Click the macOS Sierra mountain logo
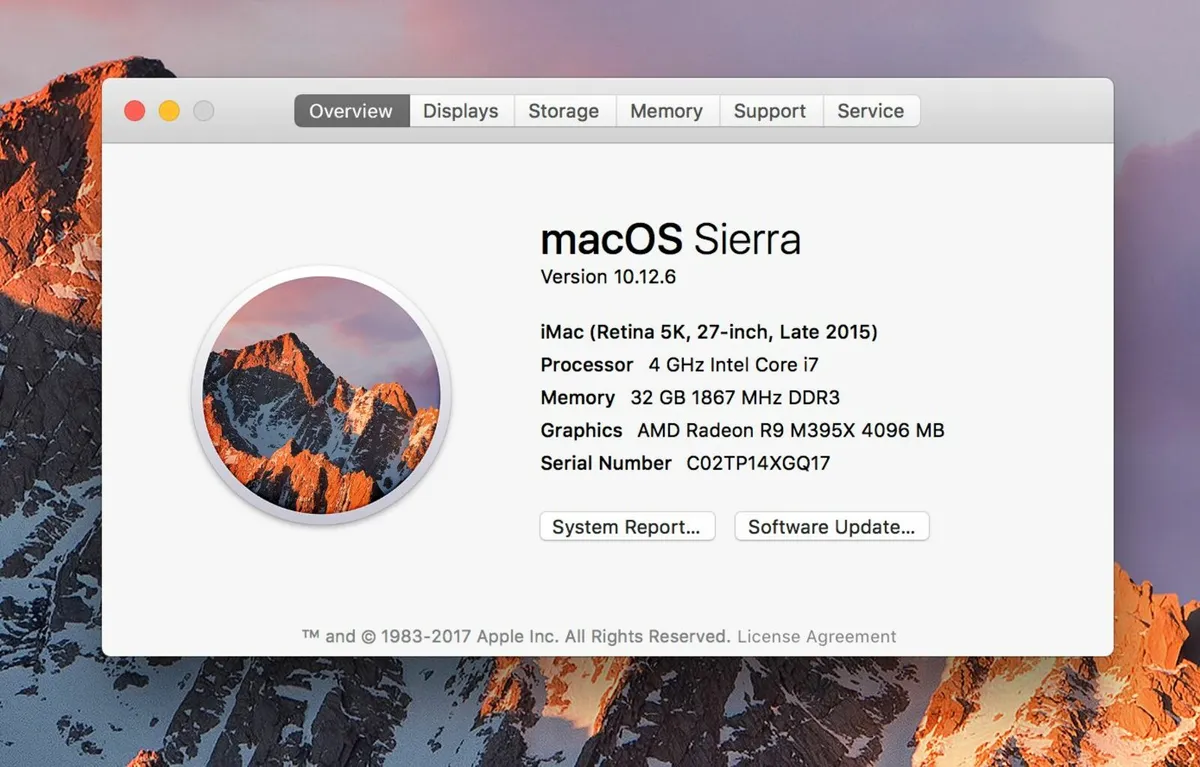Viewport: 1200px width, 767px height. pos(321,395)
